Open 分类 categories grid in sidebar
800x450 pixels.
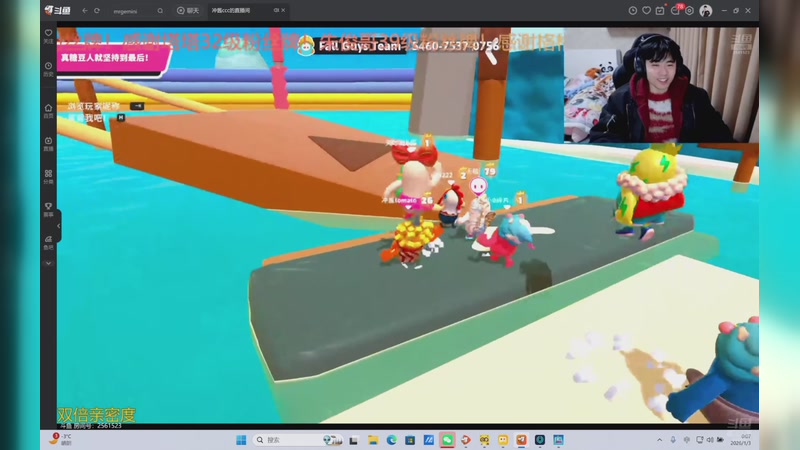click(x=48, y=177)
